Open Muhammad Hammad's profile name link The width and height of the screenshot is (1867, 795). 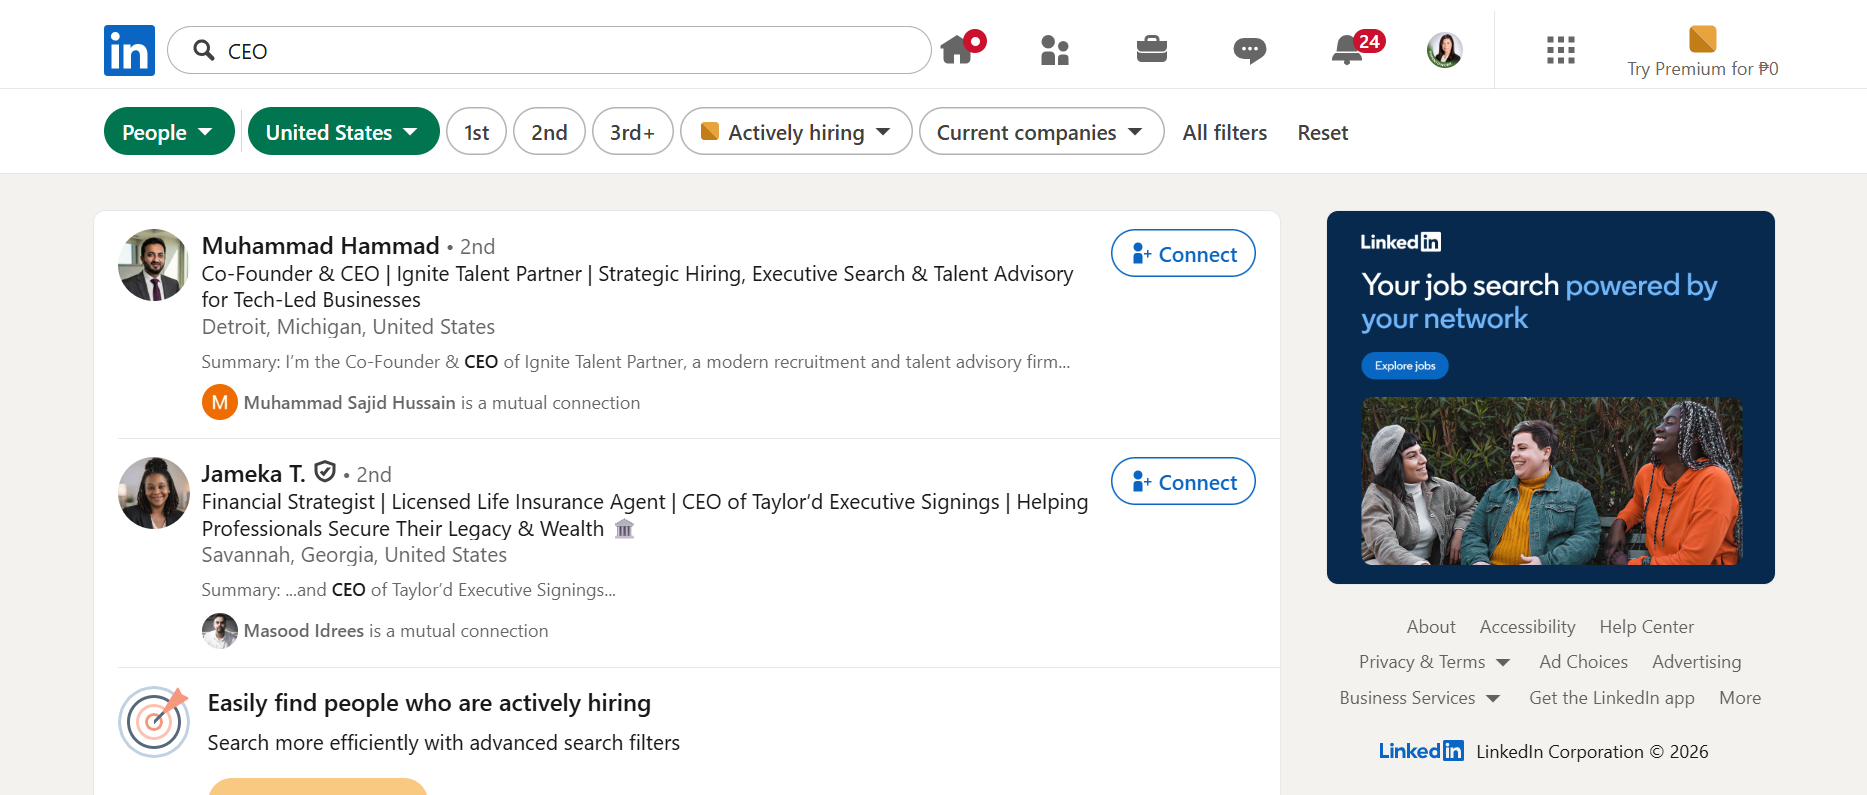coord(320,246)
